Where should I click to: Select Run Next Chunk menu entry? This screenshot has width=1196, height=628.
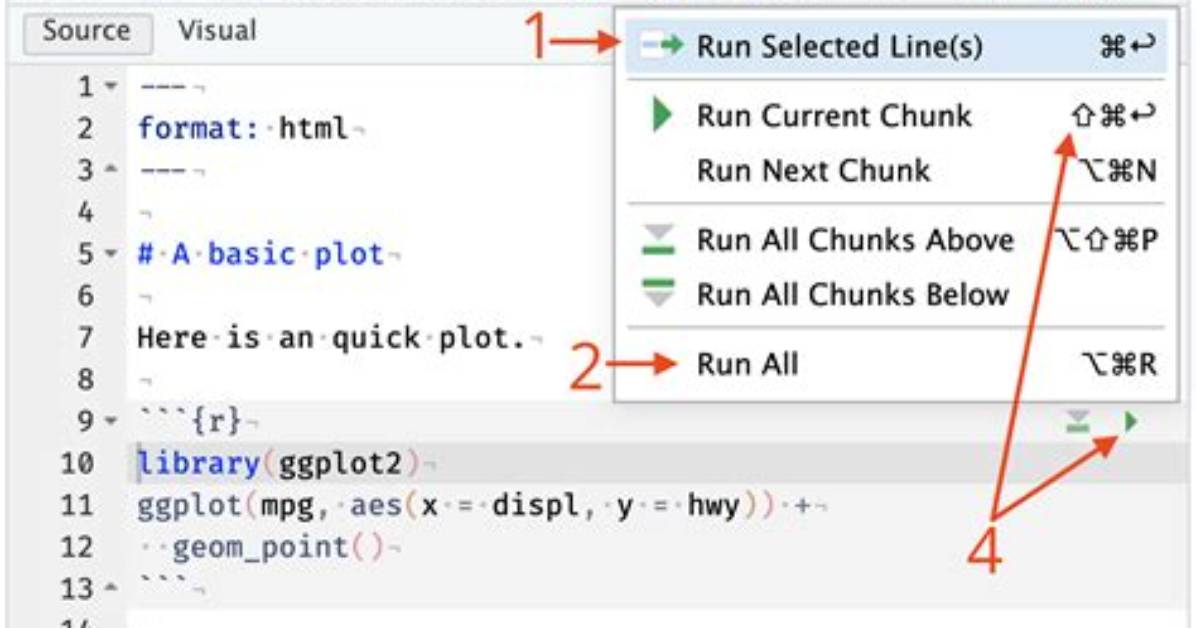tap(897, 170)
